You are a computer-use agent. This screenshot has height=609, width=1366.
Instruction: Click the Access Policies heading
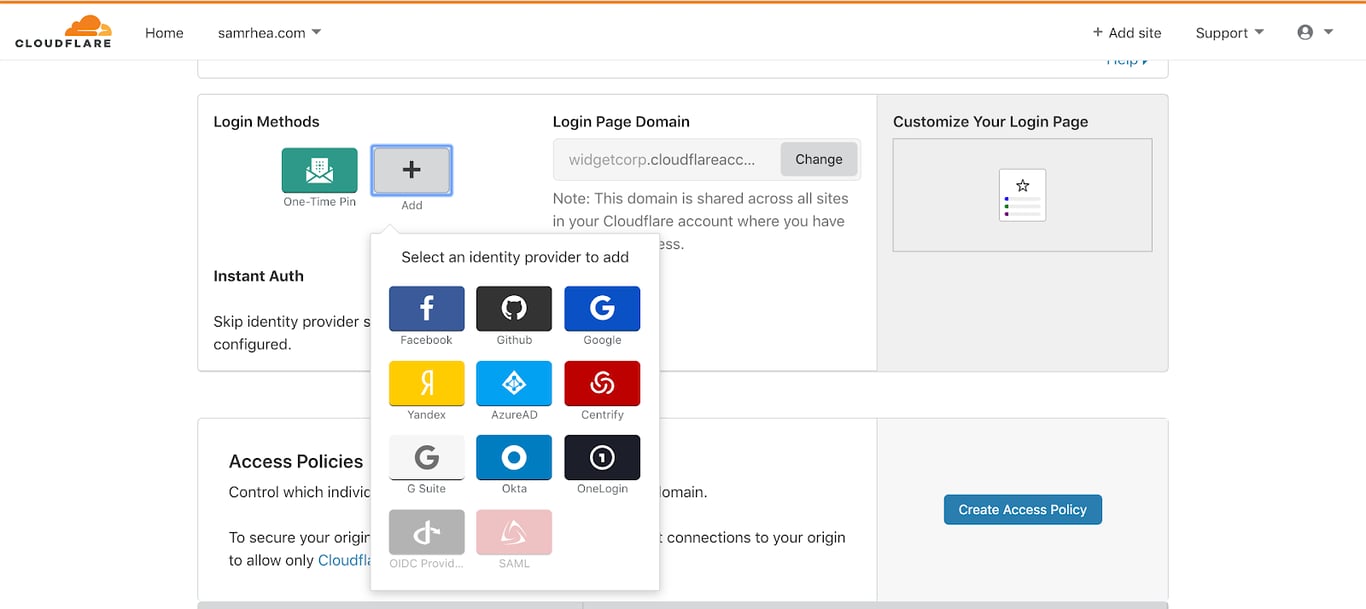pos(296,461)
